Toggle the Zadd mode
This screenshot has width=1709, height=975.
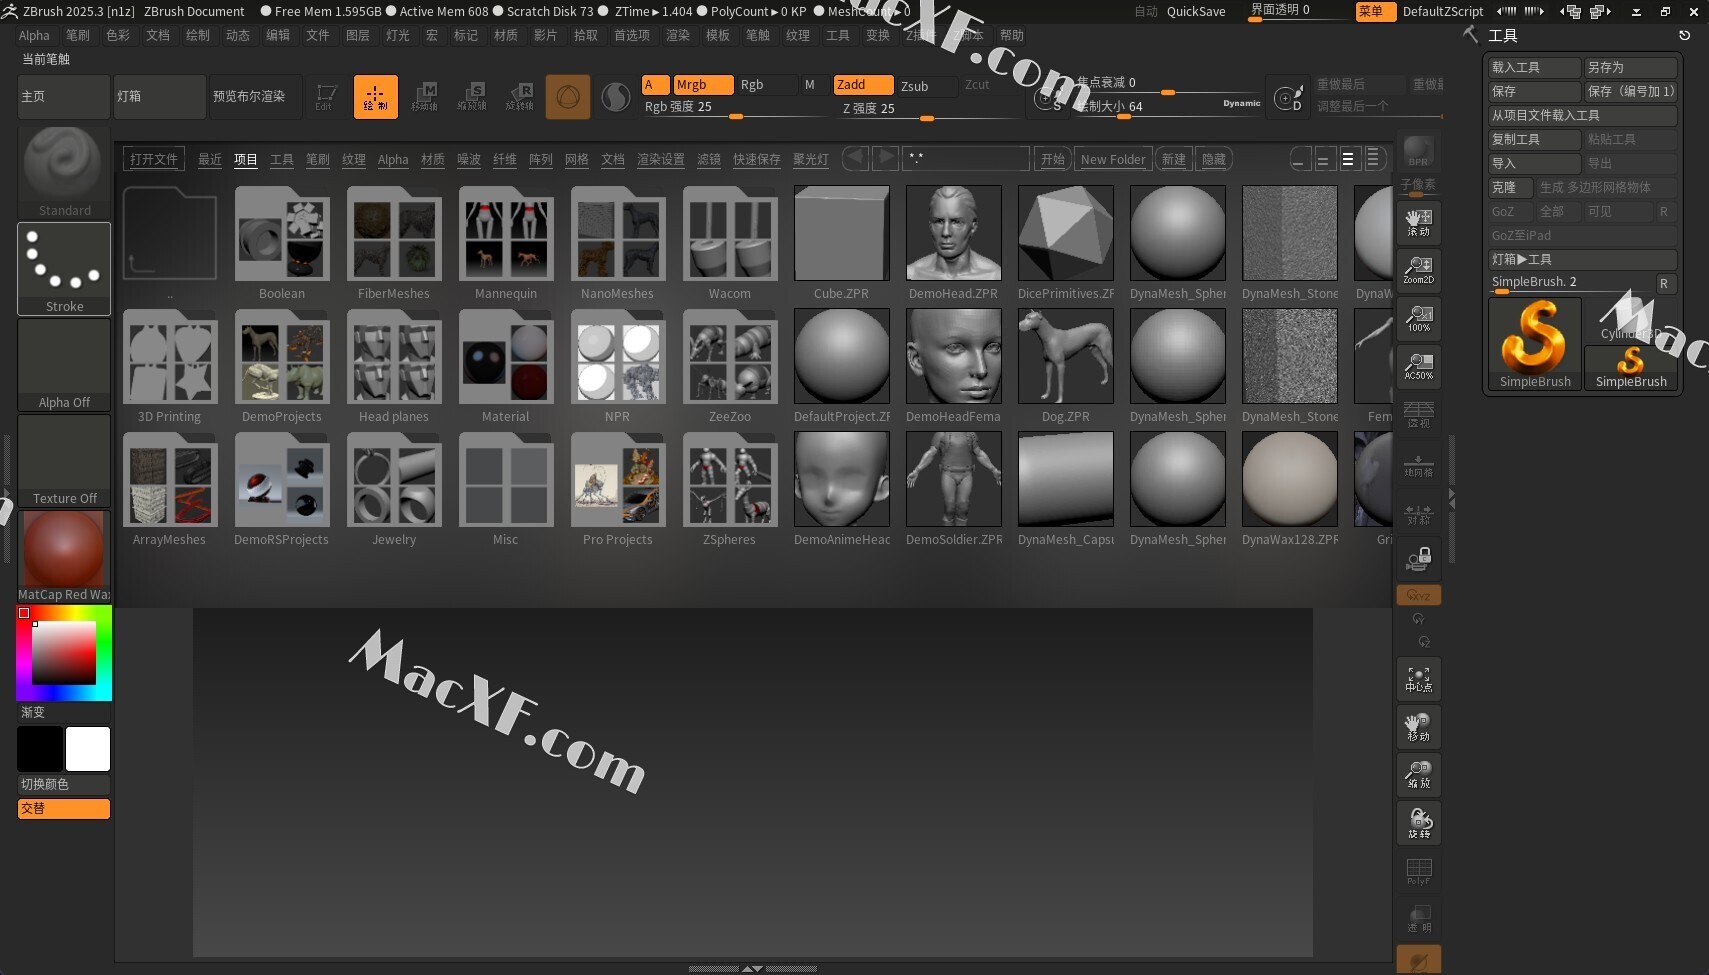863,85
